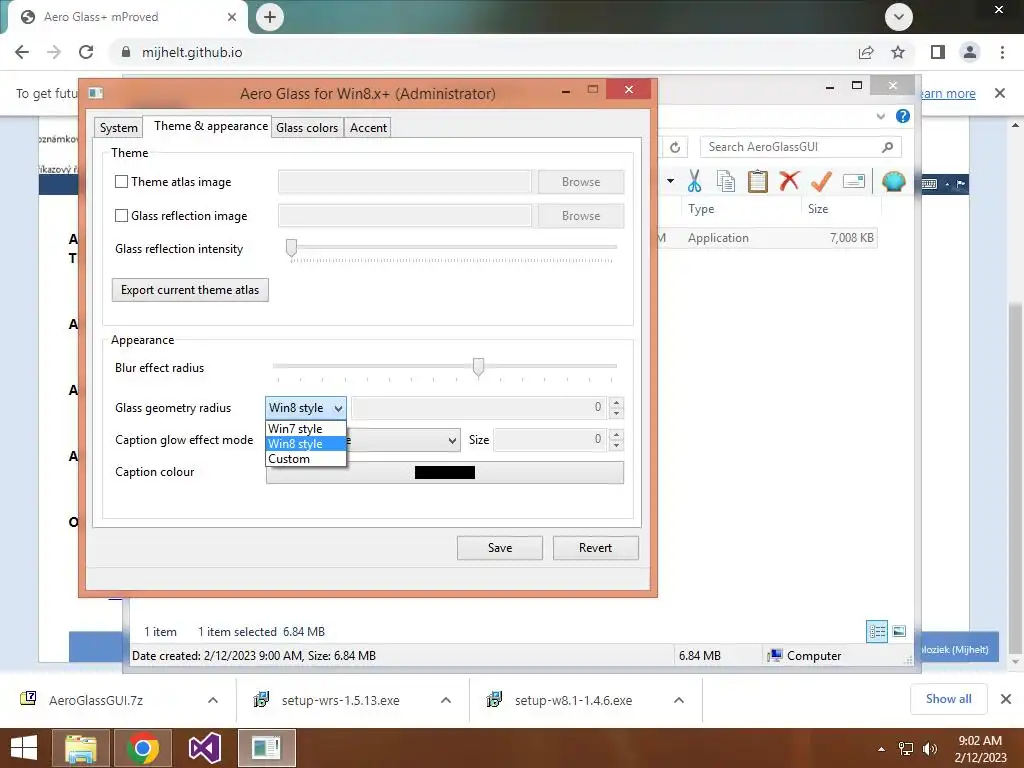Open File Explorer from the taskbar
1024x768 pixels.
click(81, 748)
